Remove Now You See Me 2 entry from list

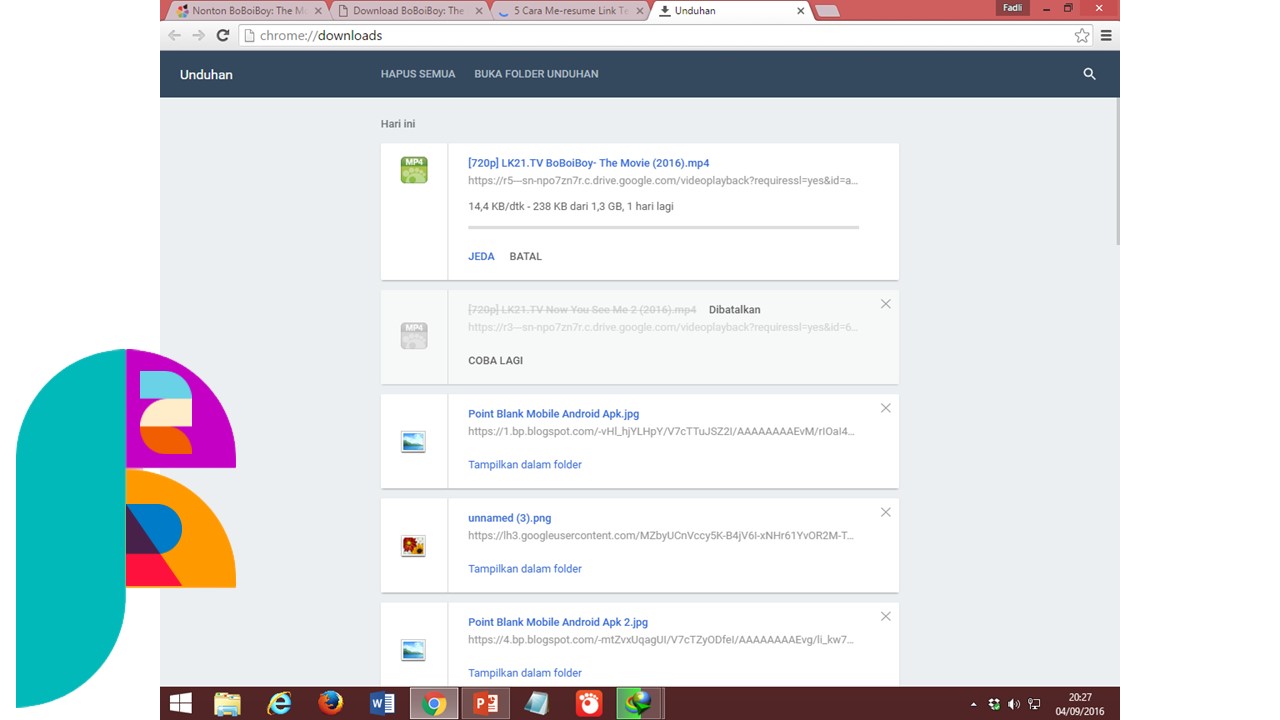click(x=885, y=304)
